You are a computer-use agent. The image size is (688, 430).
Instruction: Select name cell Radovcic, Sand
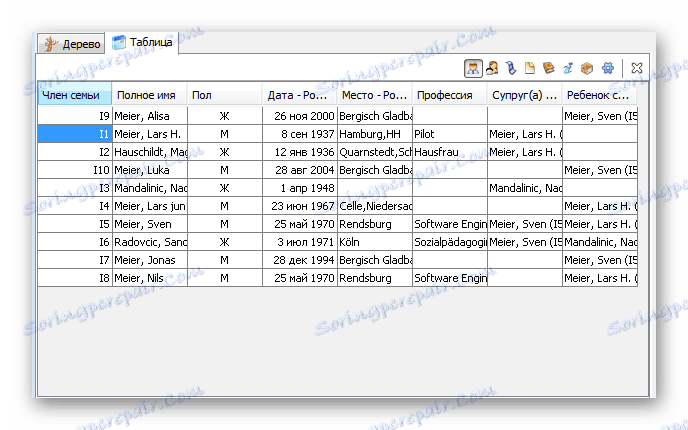click(x=150, y=242)
